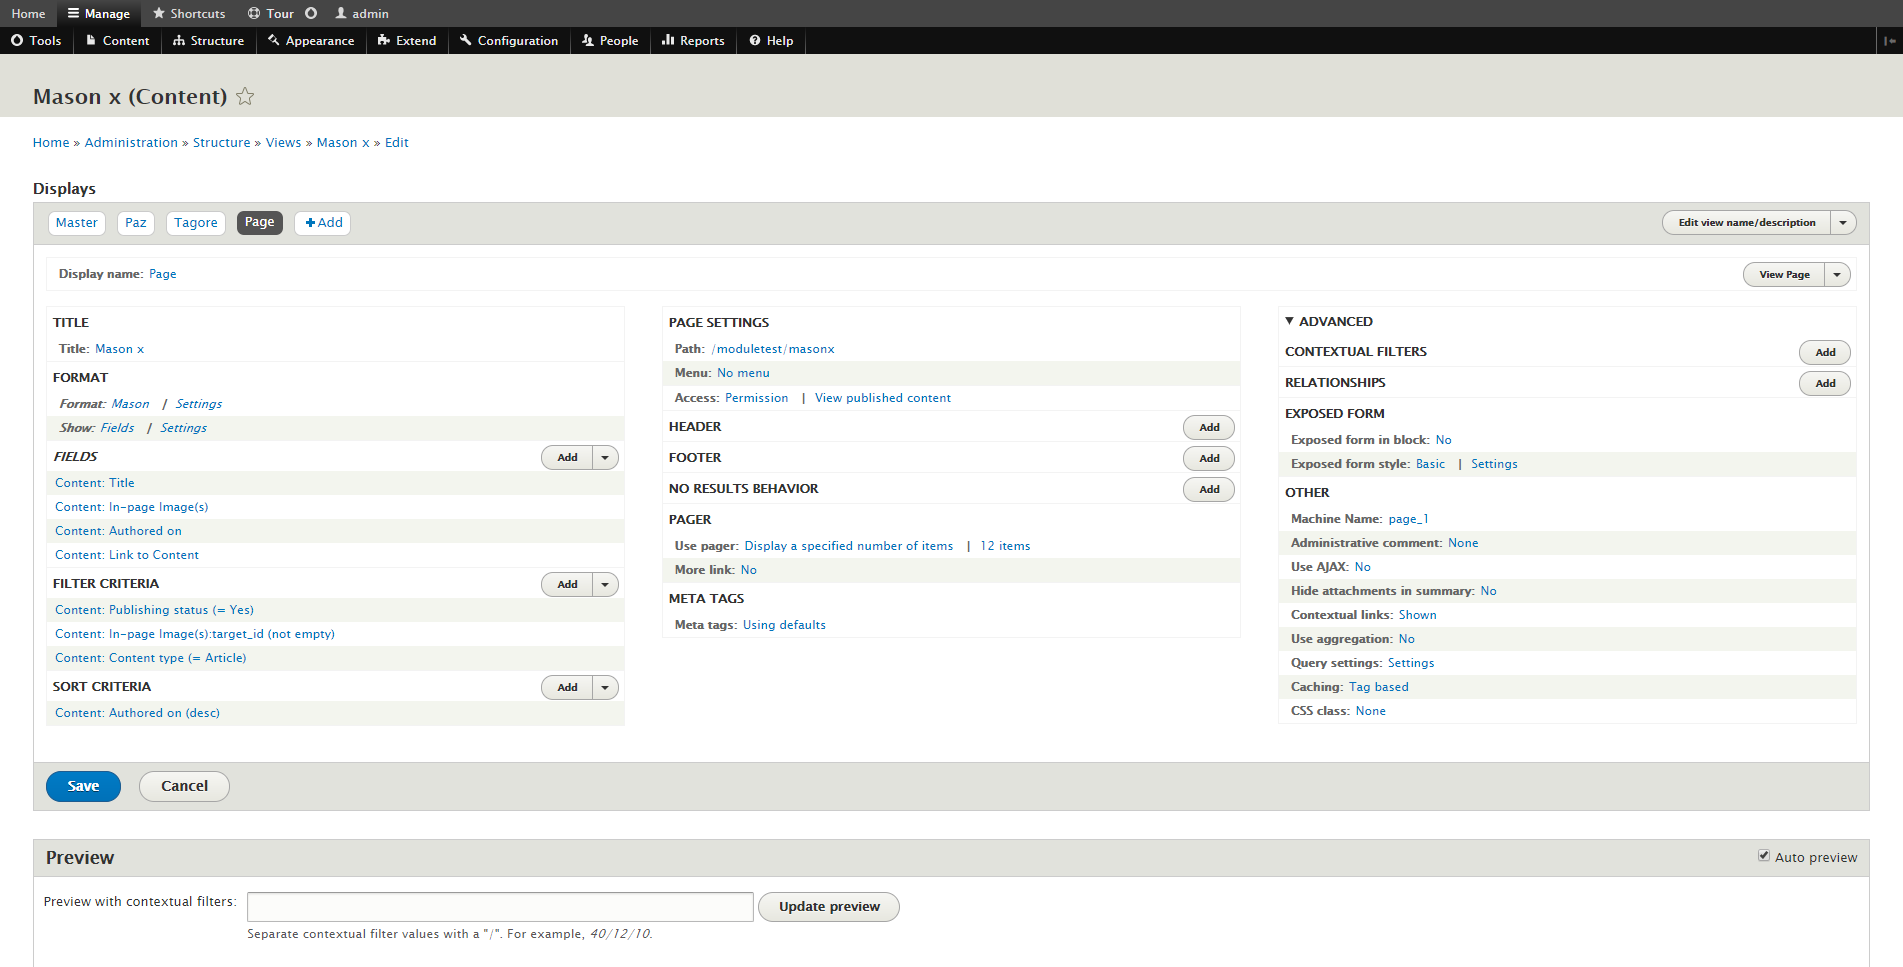The image size is (1903, 967).
Task: Open the /moduletest/masonx path link
Action: click(773, 349)
